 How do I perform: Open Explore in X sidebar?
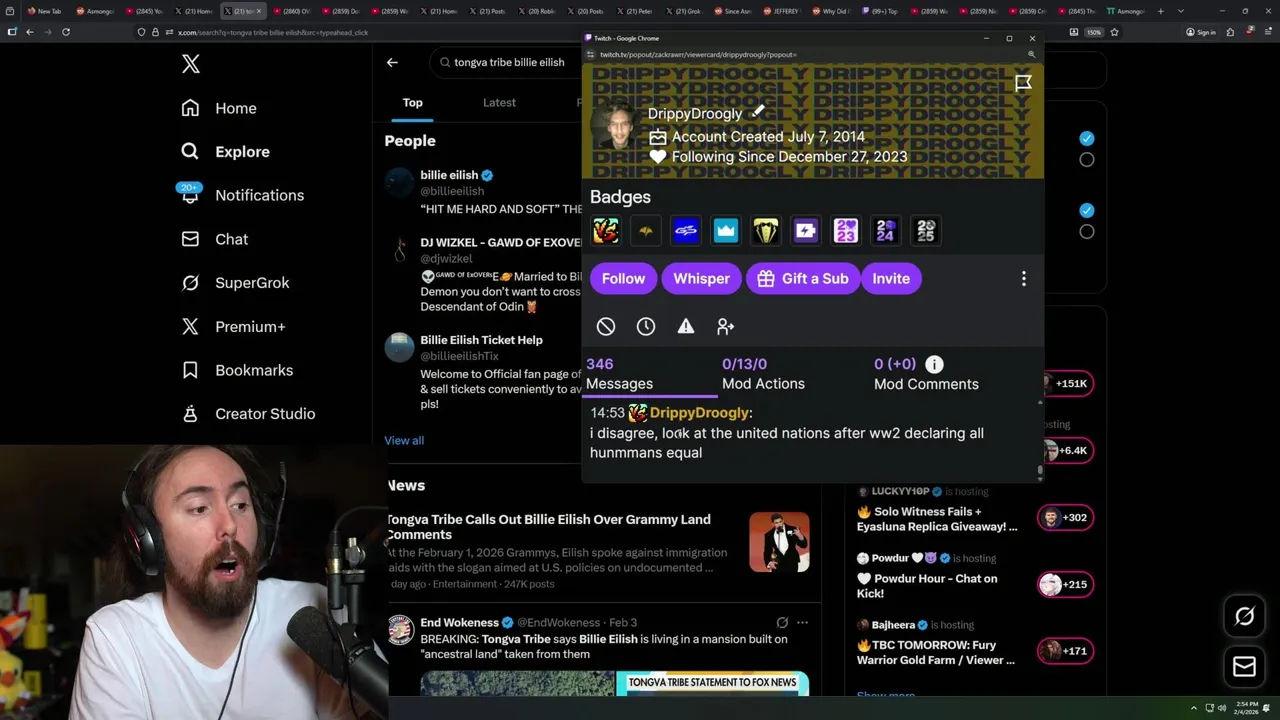point(225,152)
